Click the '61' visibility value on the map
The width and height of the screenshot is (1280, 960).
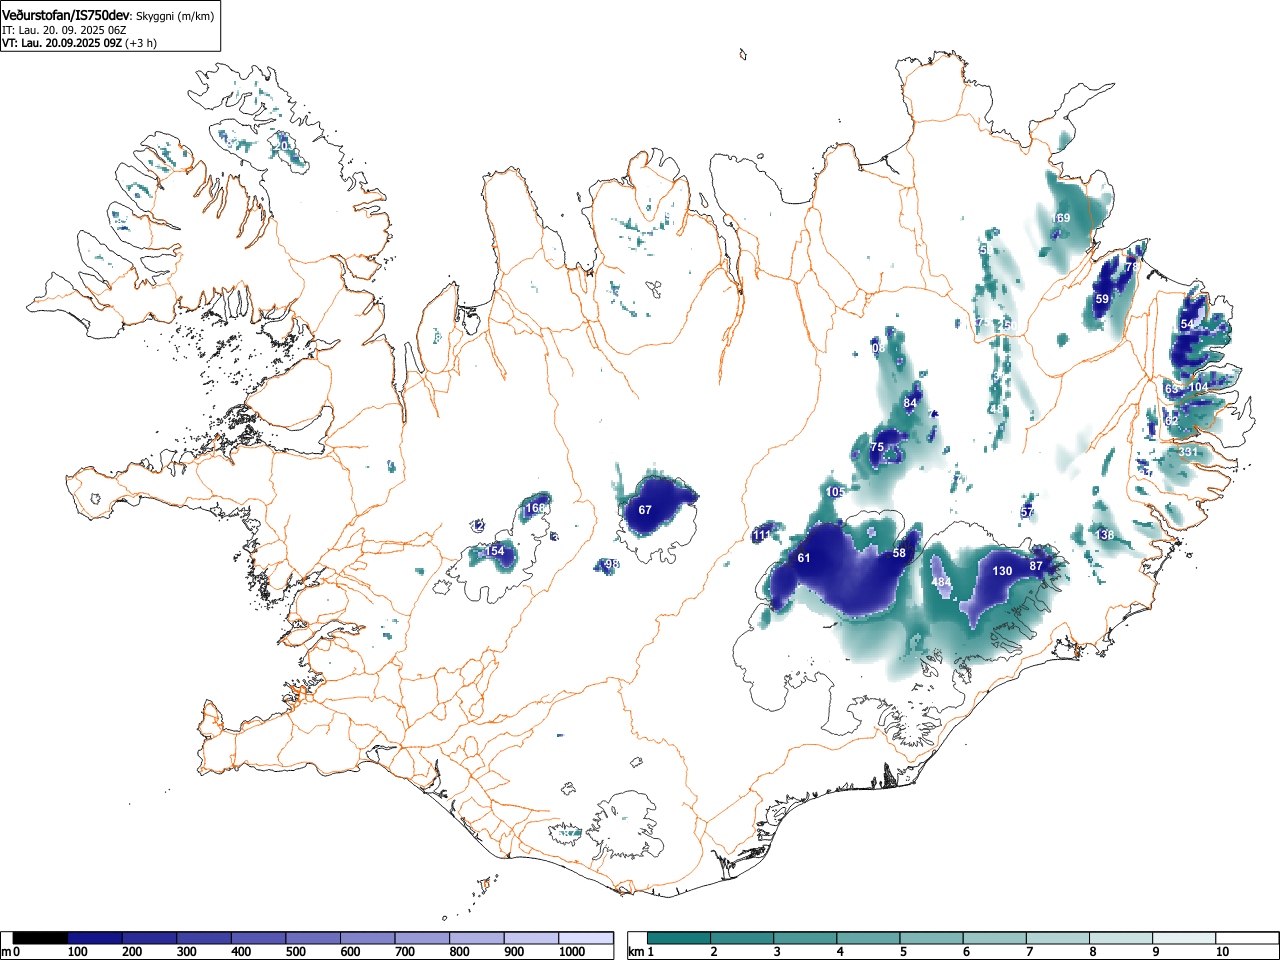coord(804,558)
